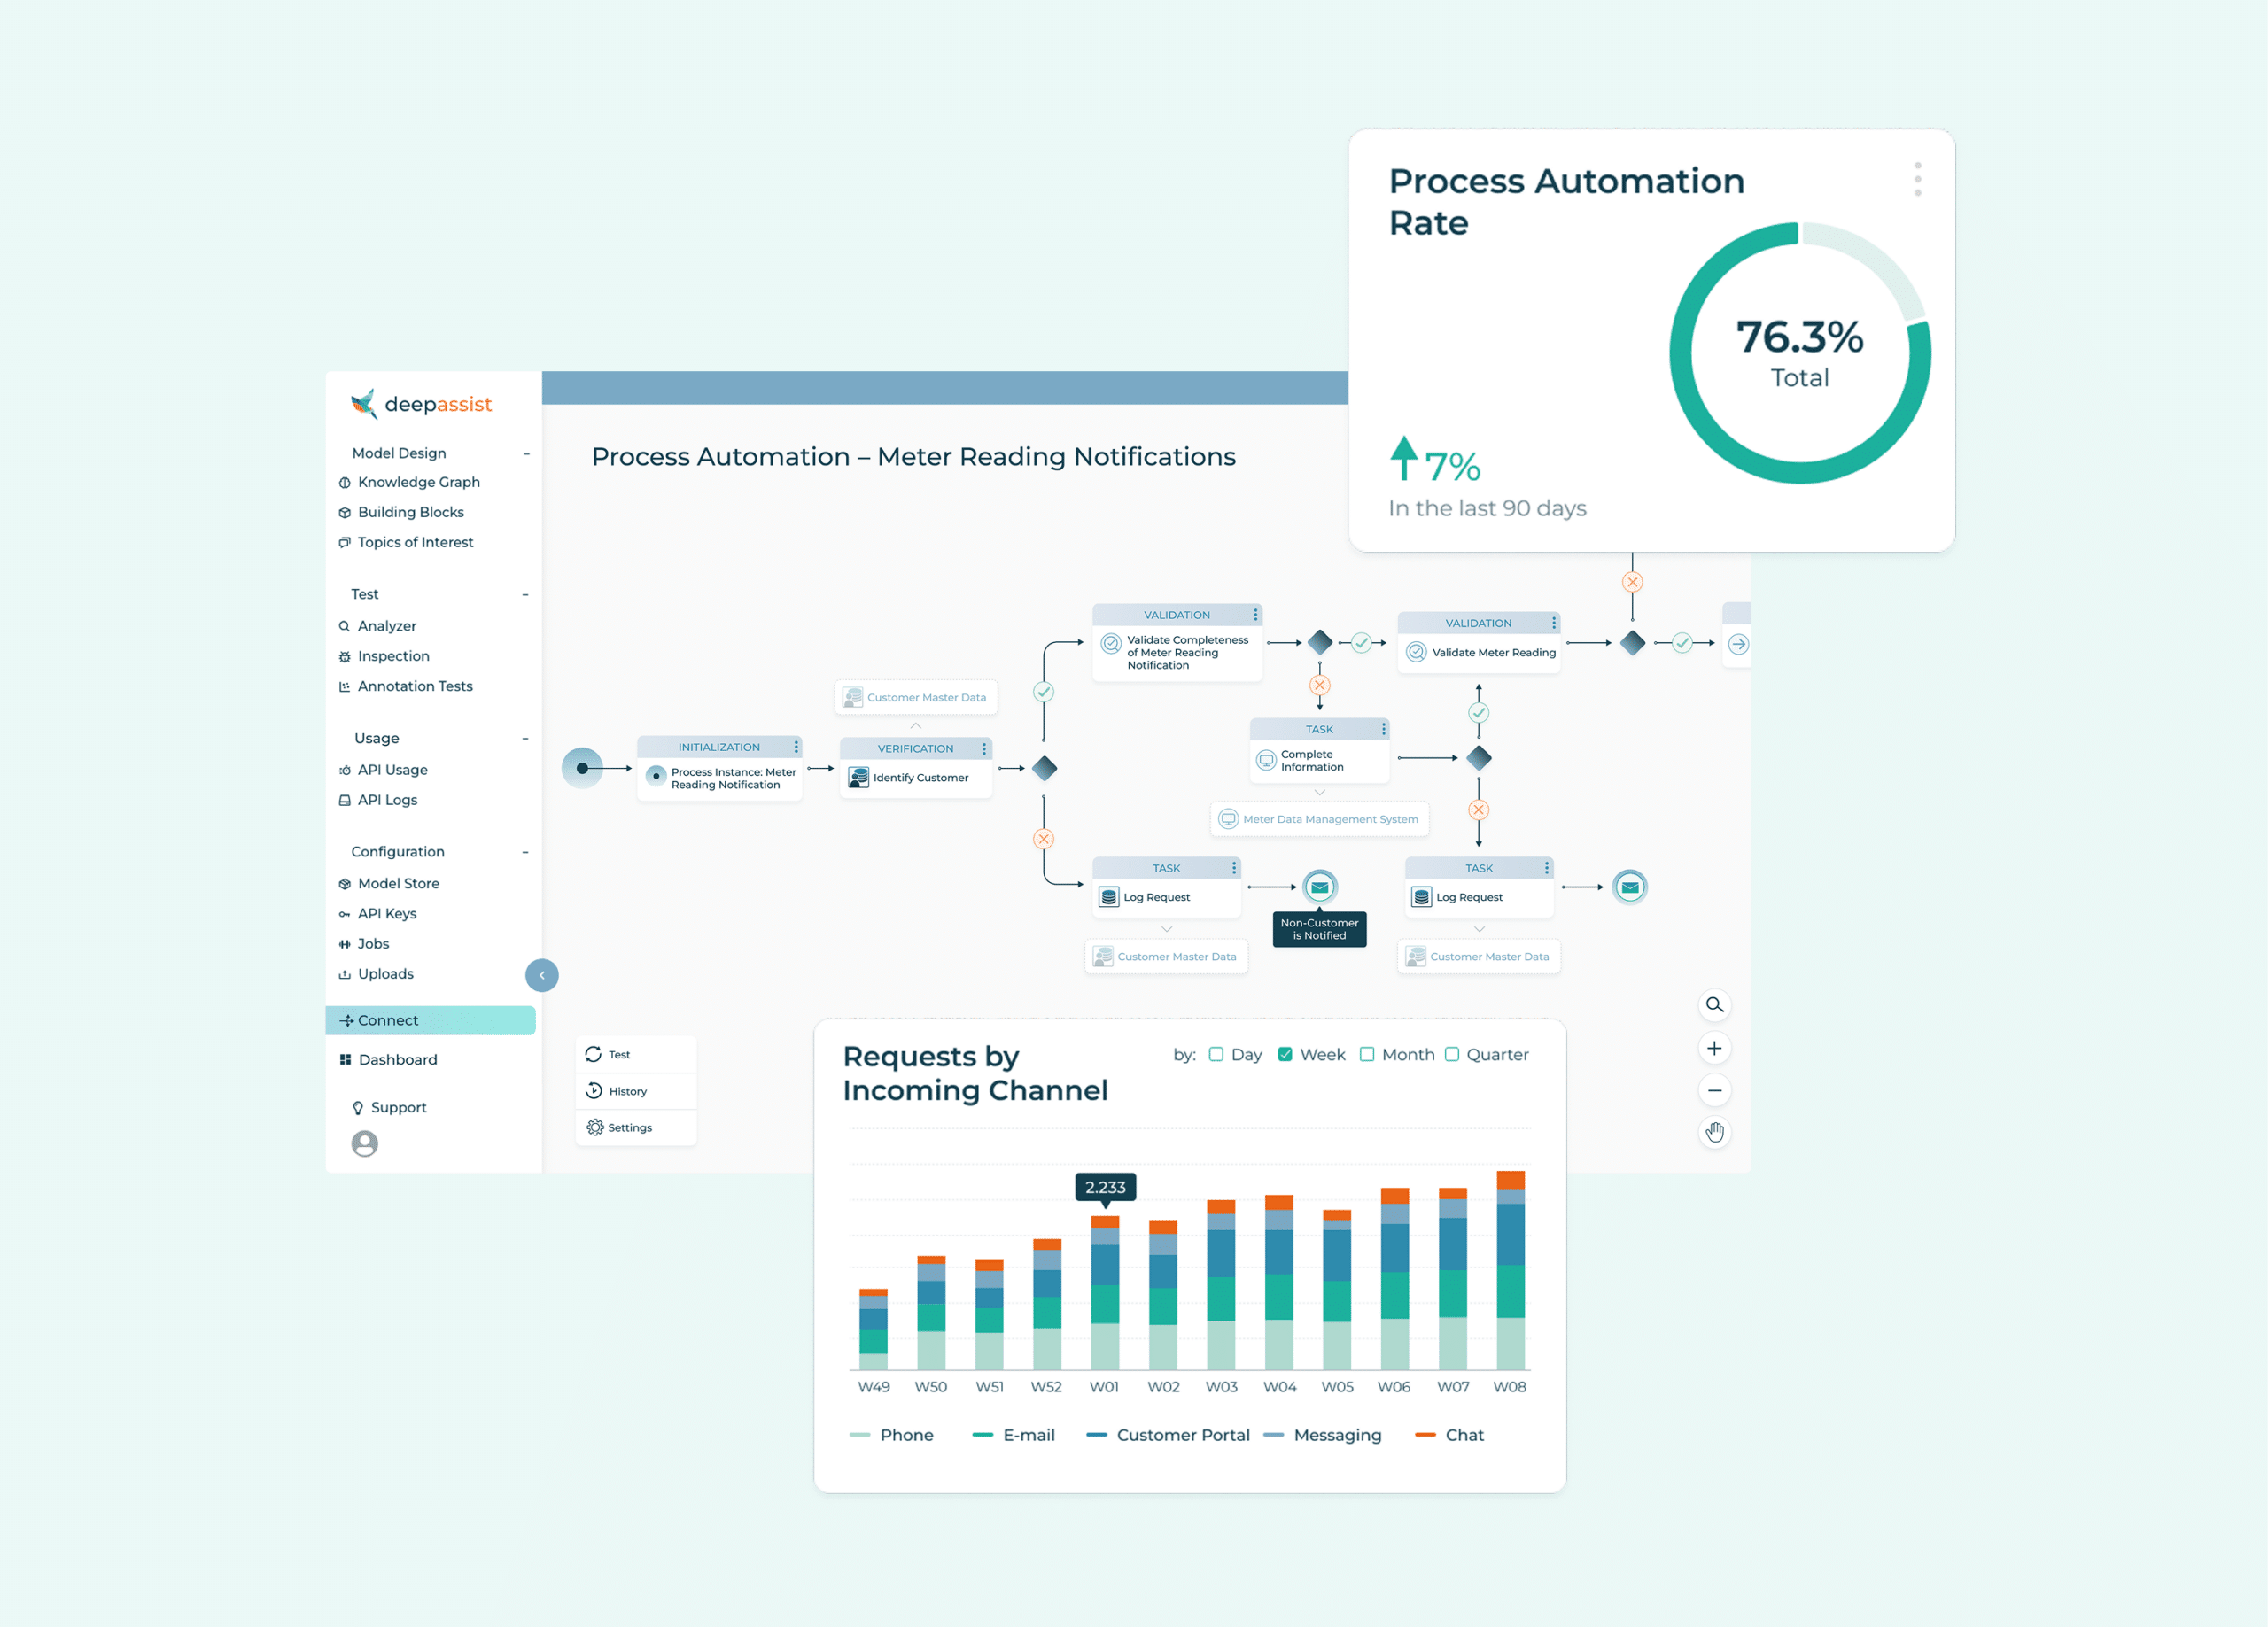Zoom out with the minus icon
This screenshot has height=1627, width=2268.
(x=1714, y=1090)
